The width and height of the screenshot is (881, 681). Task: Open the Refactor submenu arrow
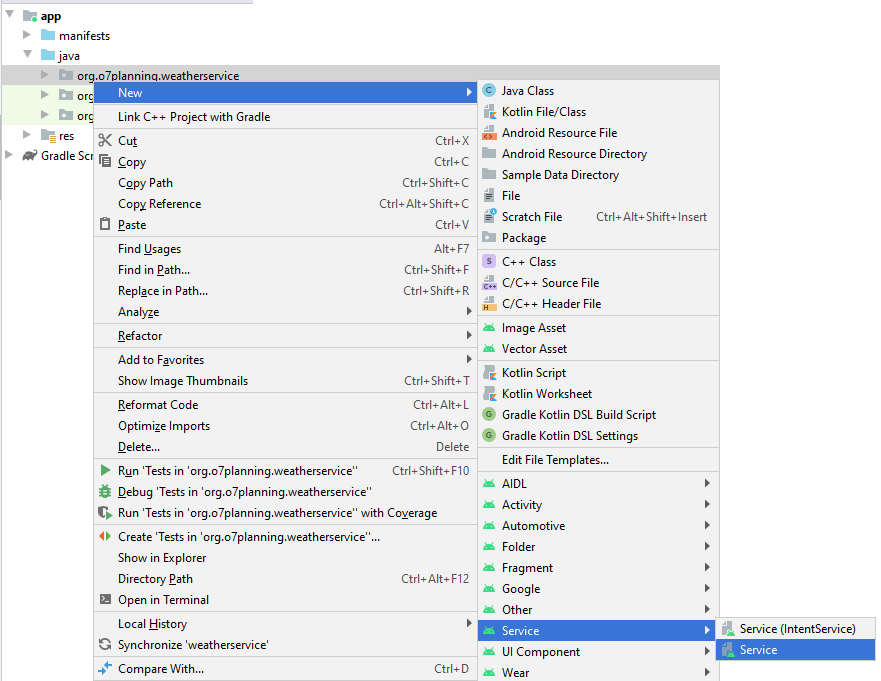tap(469, 335)
